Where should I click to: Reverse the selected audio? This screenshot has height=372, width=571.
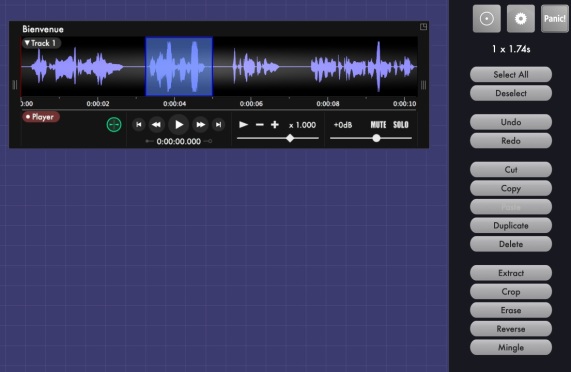(x=511, y=329)
